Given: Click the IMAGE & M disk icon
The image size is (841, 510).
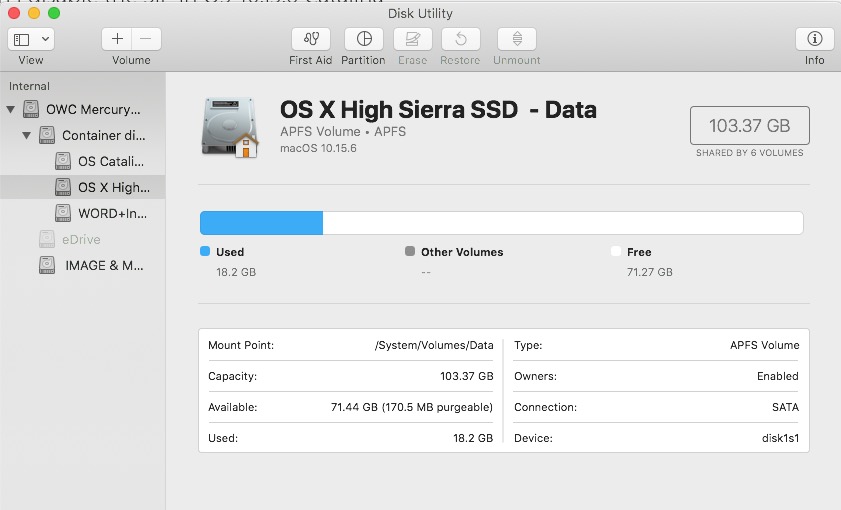Looking at the screenshot, I should [47, 265].
